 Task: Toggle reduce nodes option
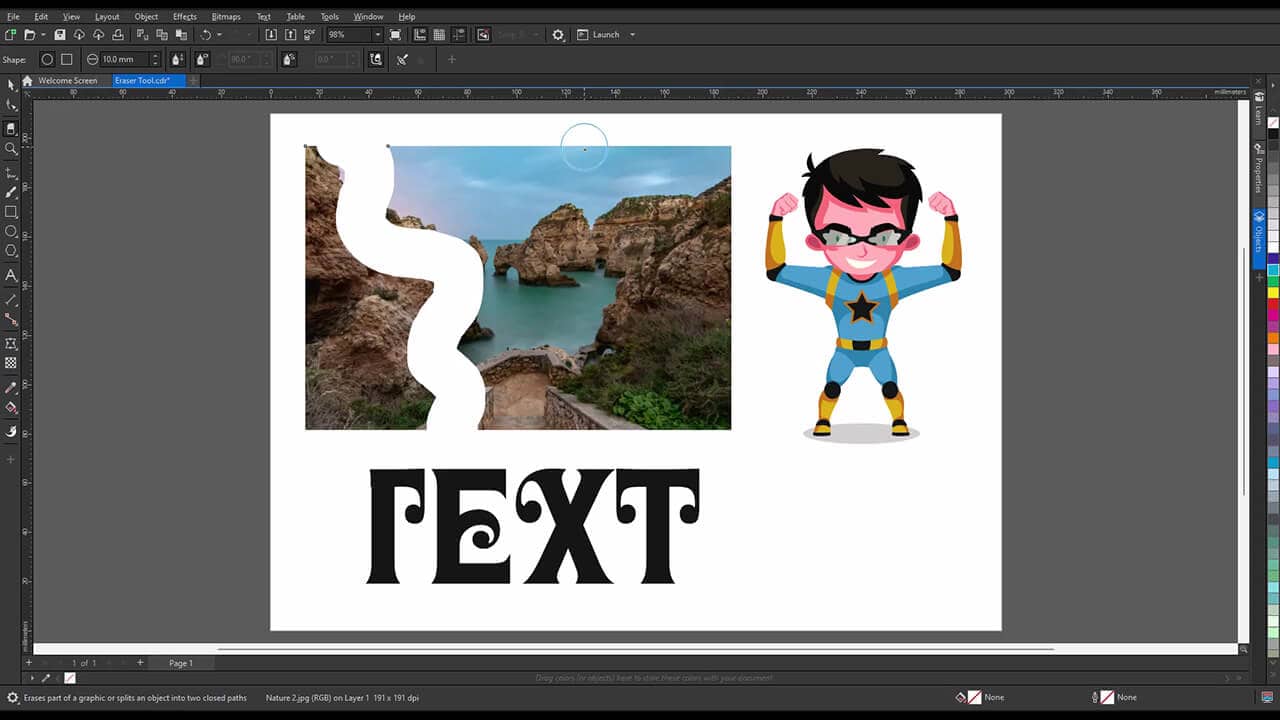coord(375,59)
